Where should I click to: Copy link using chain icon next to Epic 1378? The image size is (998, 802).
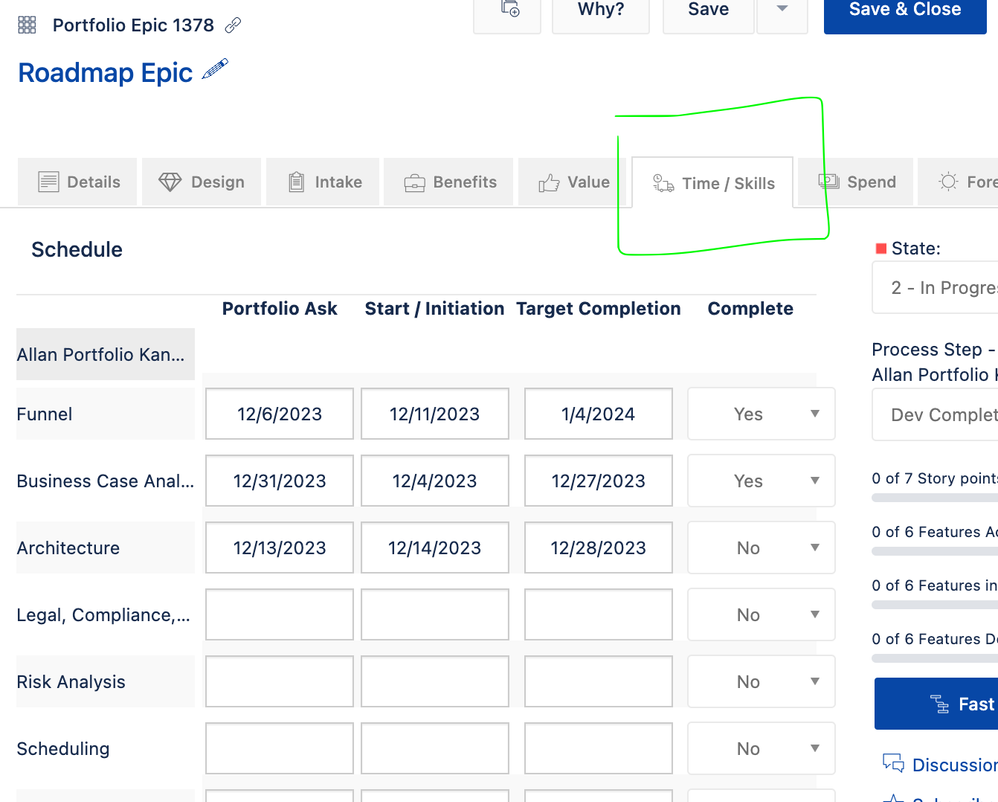pyautogui.click(x=233, y=25)
